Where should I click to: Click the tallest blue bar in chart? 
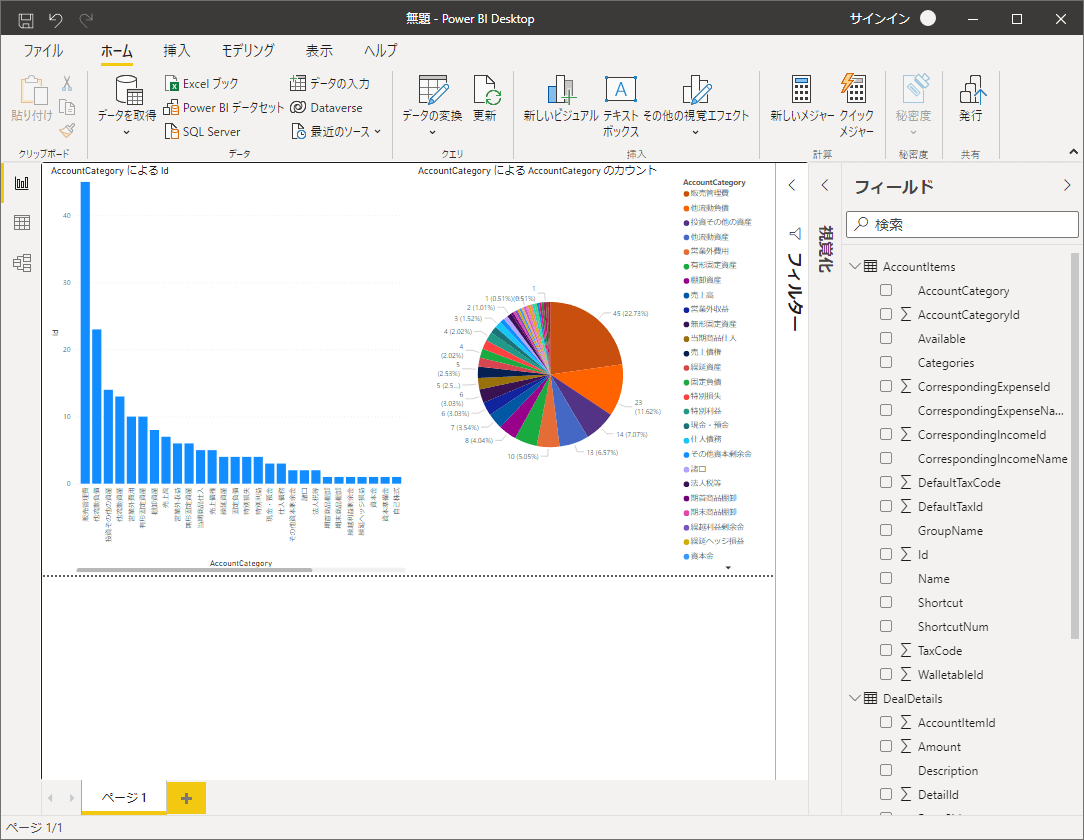pos(86,333)
